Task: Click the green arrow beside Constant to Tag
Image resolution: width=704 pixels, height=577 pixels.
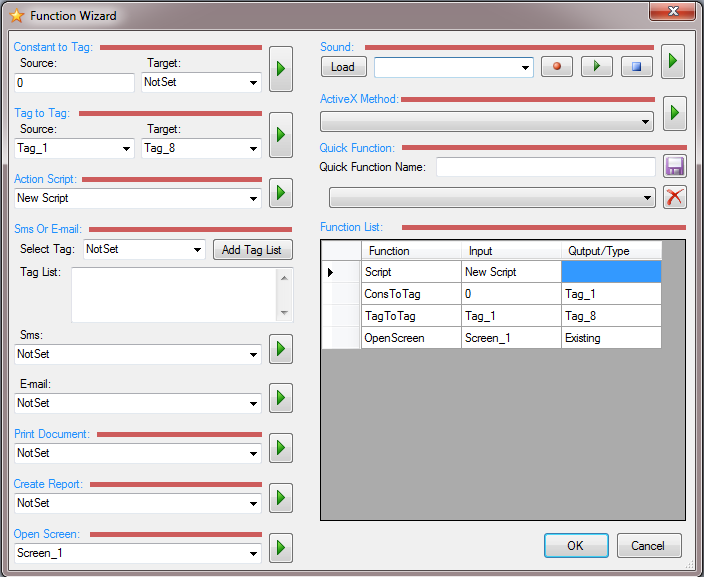Action: pyautogui.click(x=281, y=70)
